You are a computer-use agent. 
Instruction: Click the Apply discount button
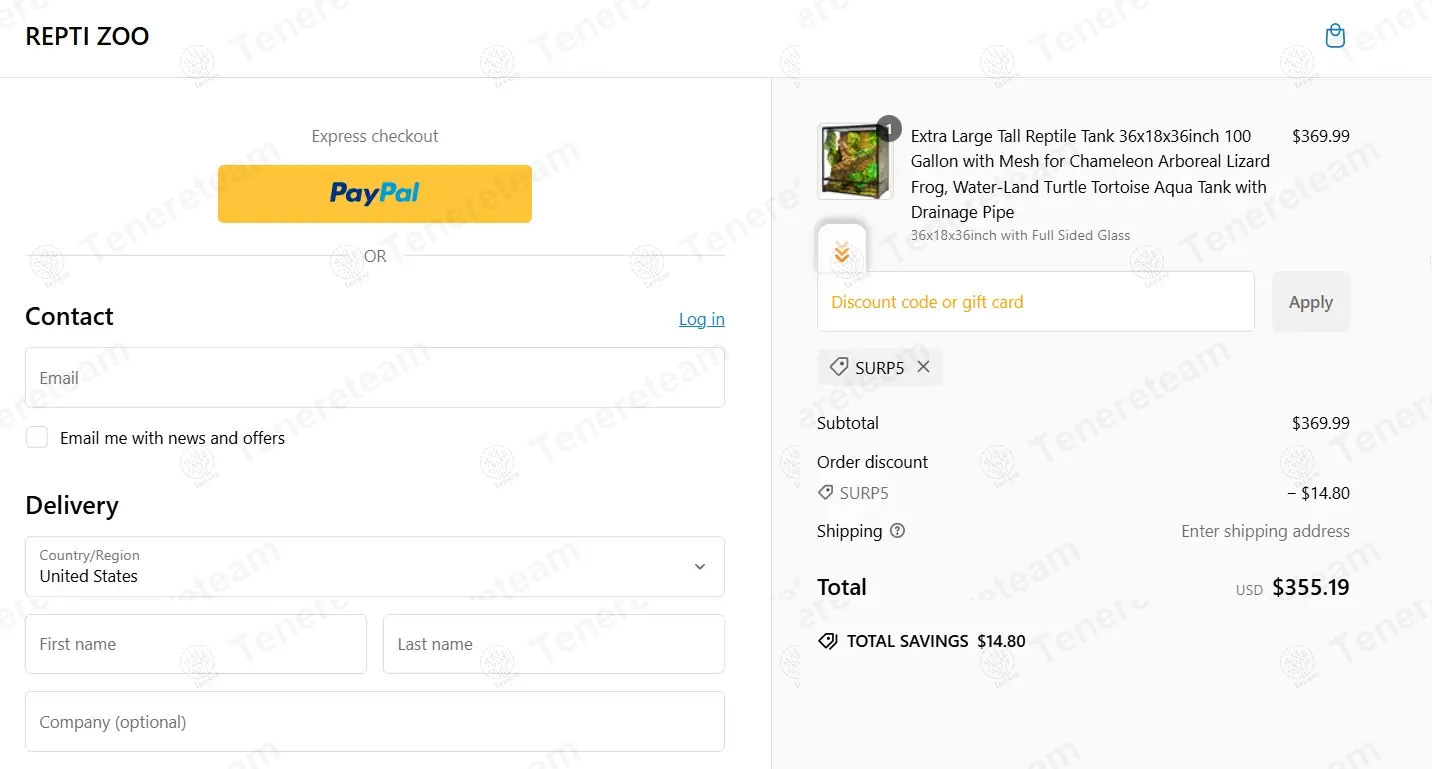[x=1311, y=302]
